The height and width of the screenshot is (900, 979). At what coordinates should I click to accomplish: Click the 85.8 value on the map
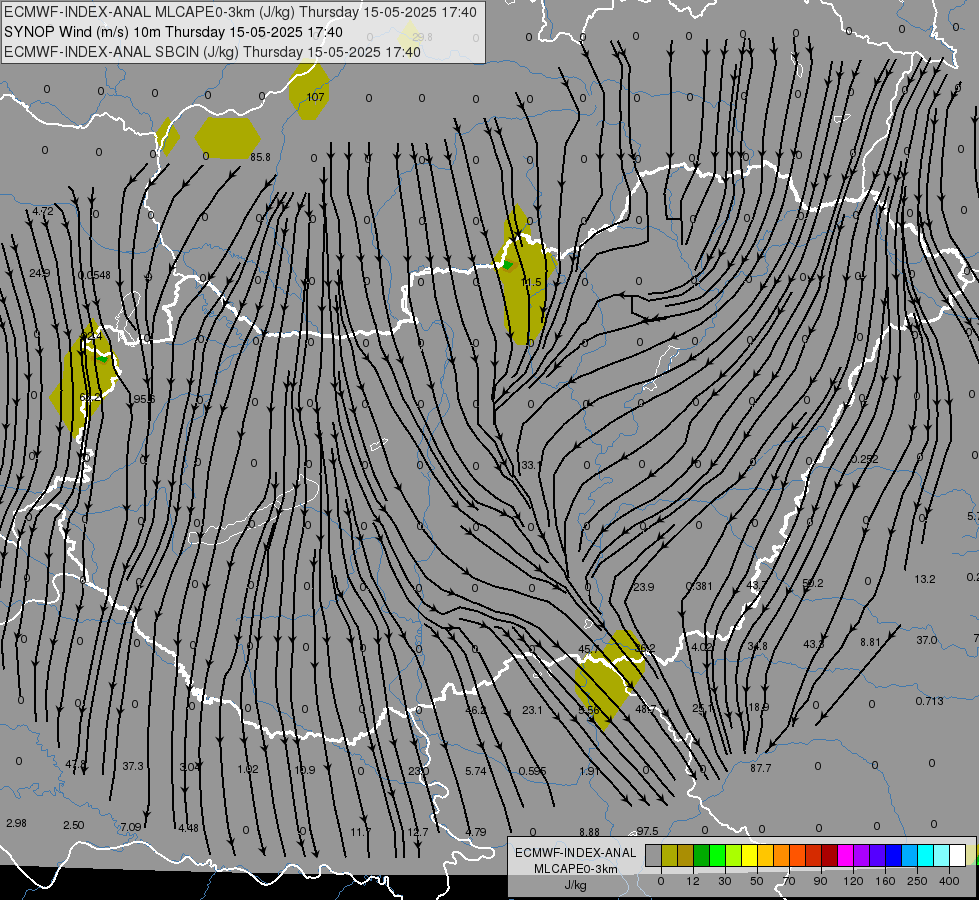(x=260, y=157)
